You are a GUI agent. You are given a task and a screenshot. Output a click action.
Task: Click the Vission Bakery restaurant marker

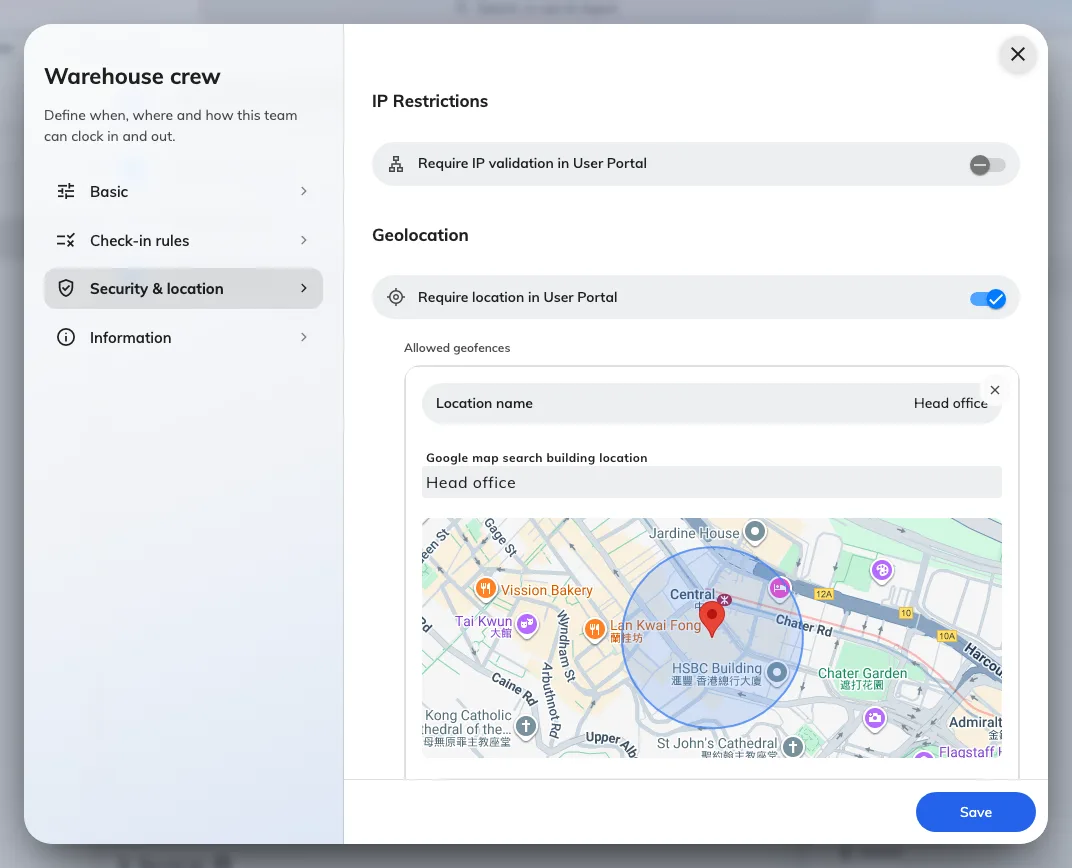485,588
